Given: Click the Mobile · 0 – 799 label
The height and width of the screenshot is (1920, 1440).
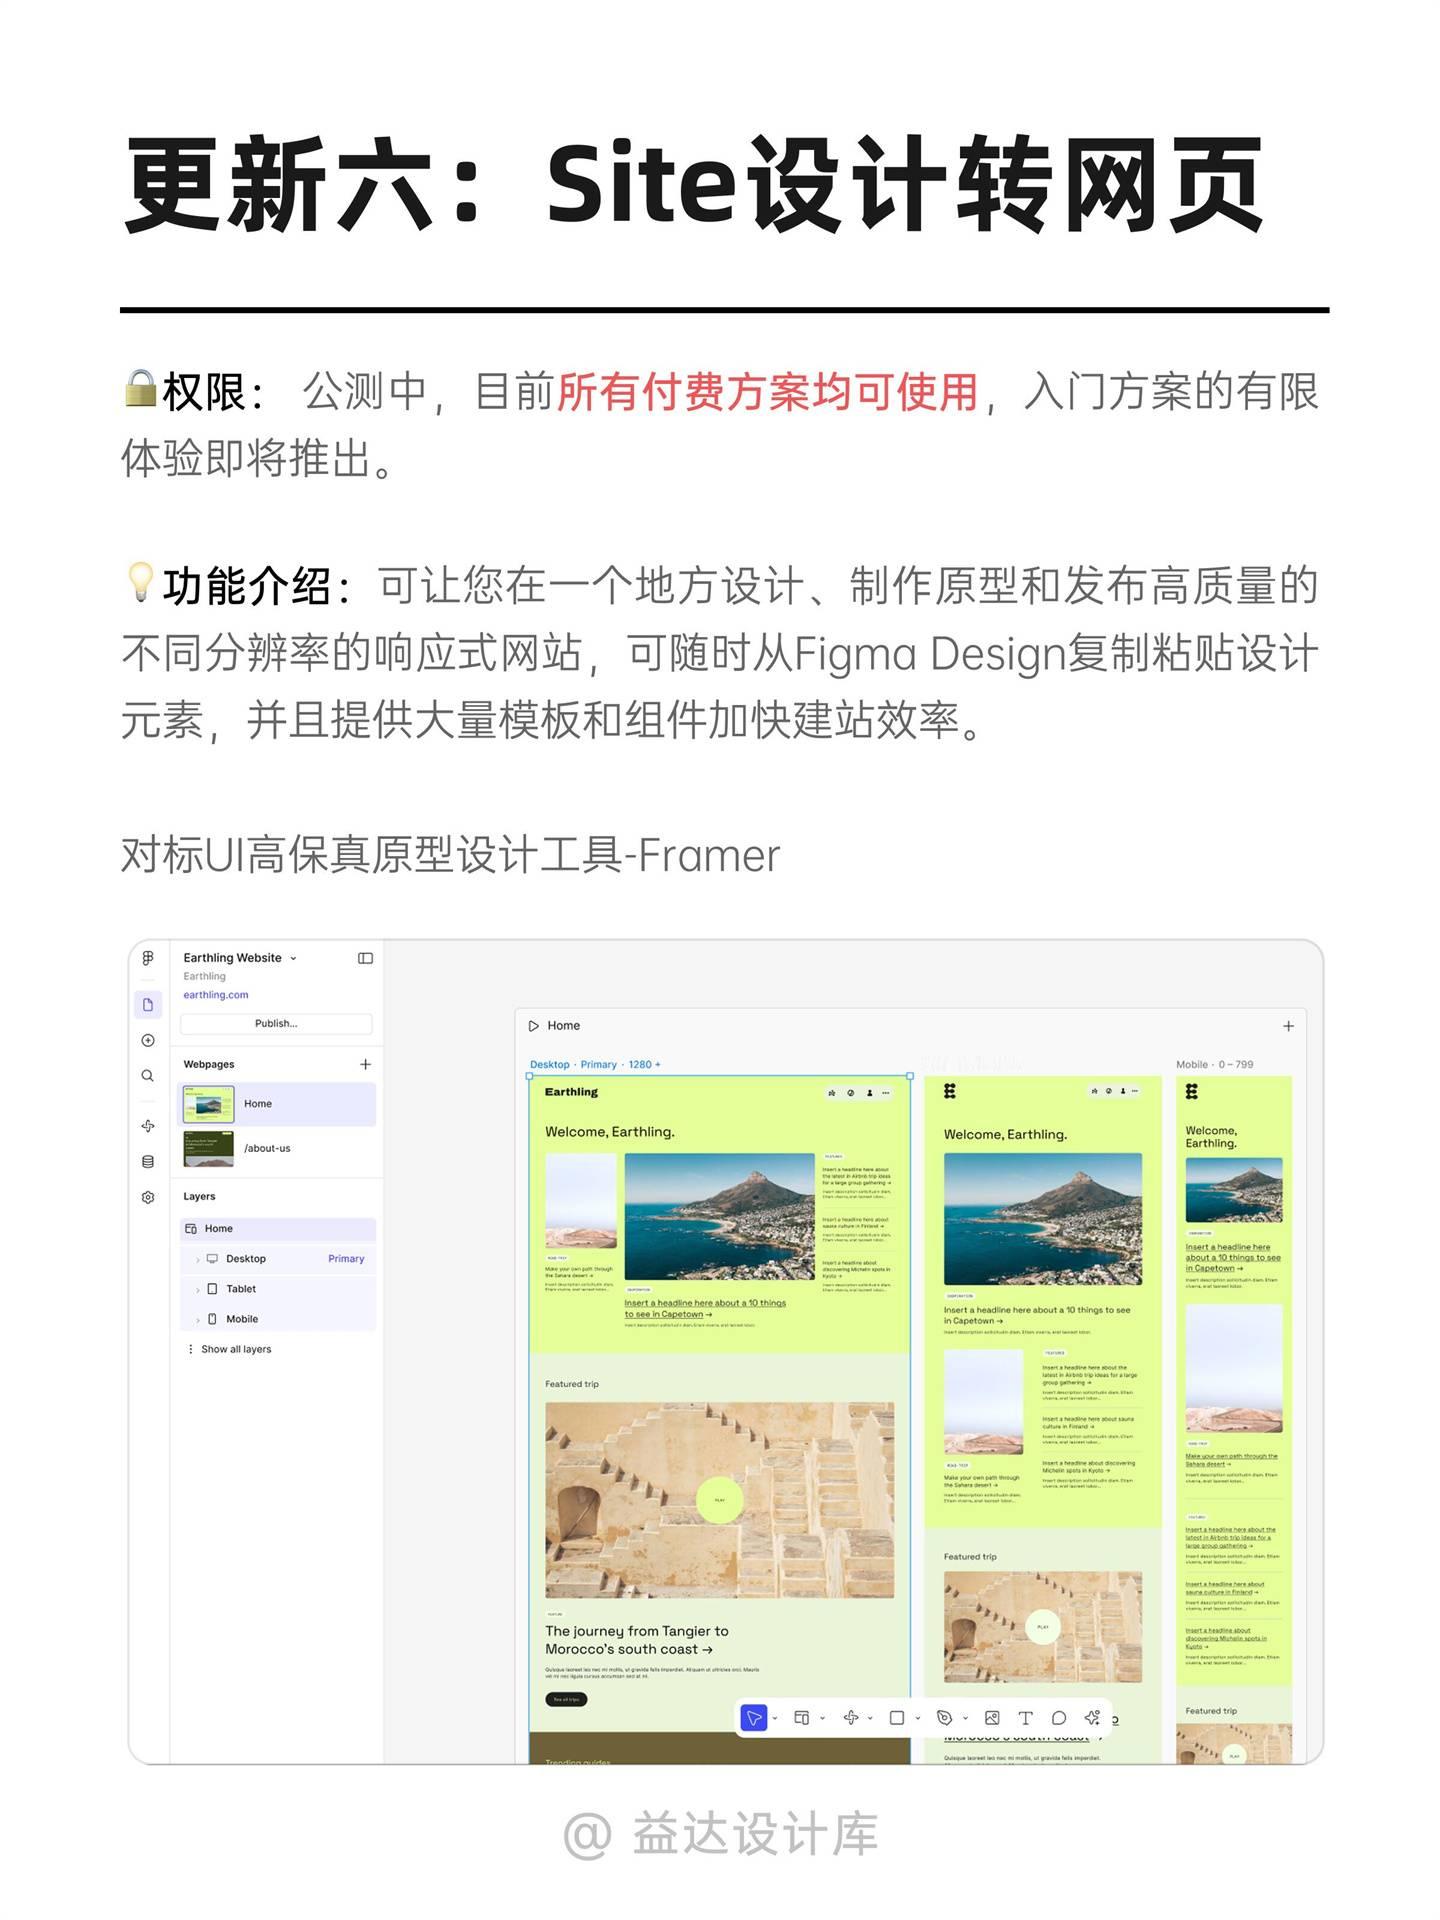Looking at the screenshot, I should [x=1215, y=1065].
